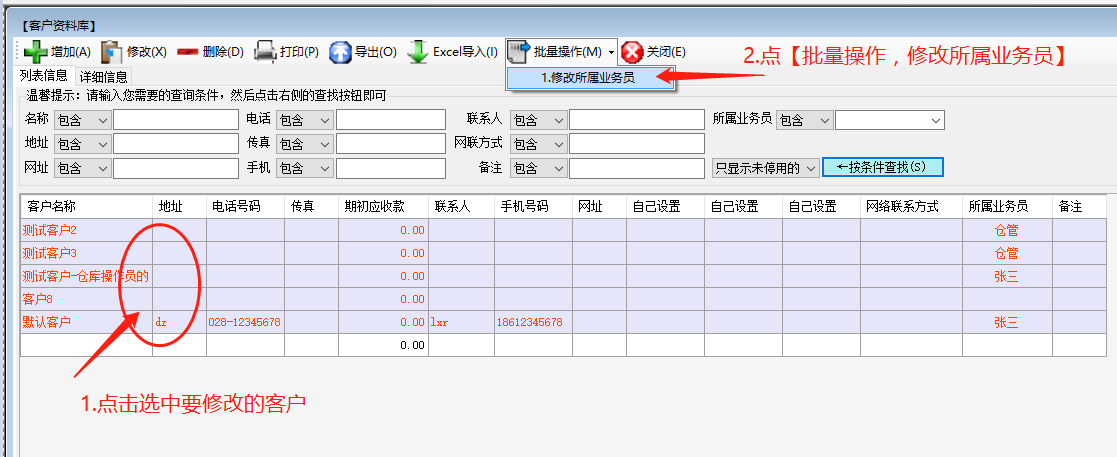Viewport: 1117px width, 457px height.
Task: Select 修改所属业务员 from the batch menu
Action: pos(587,77)
